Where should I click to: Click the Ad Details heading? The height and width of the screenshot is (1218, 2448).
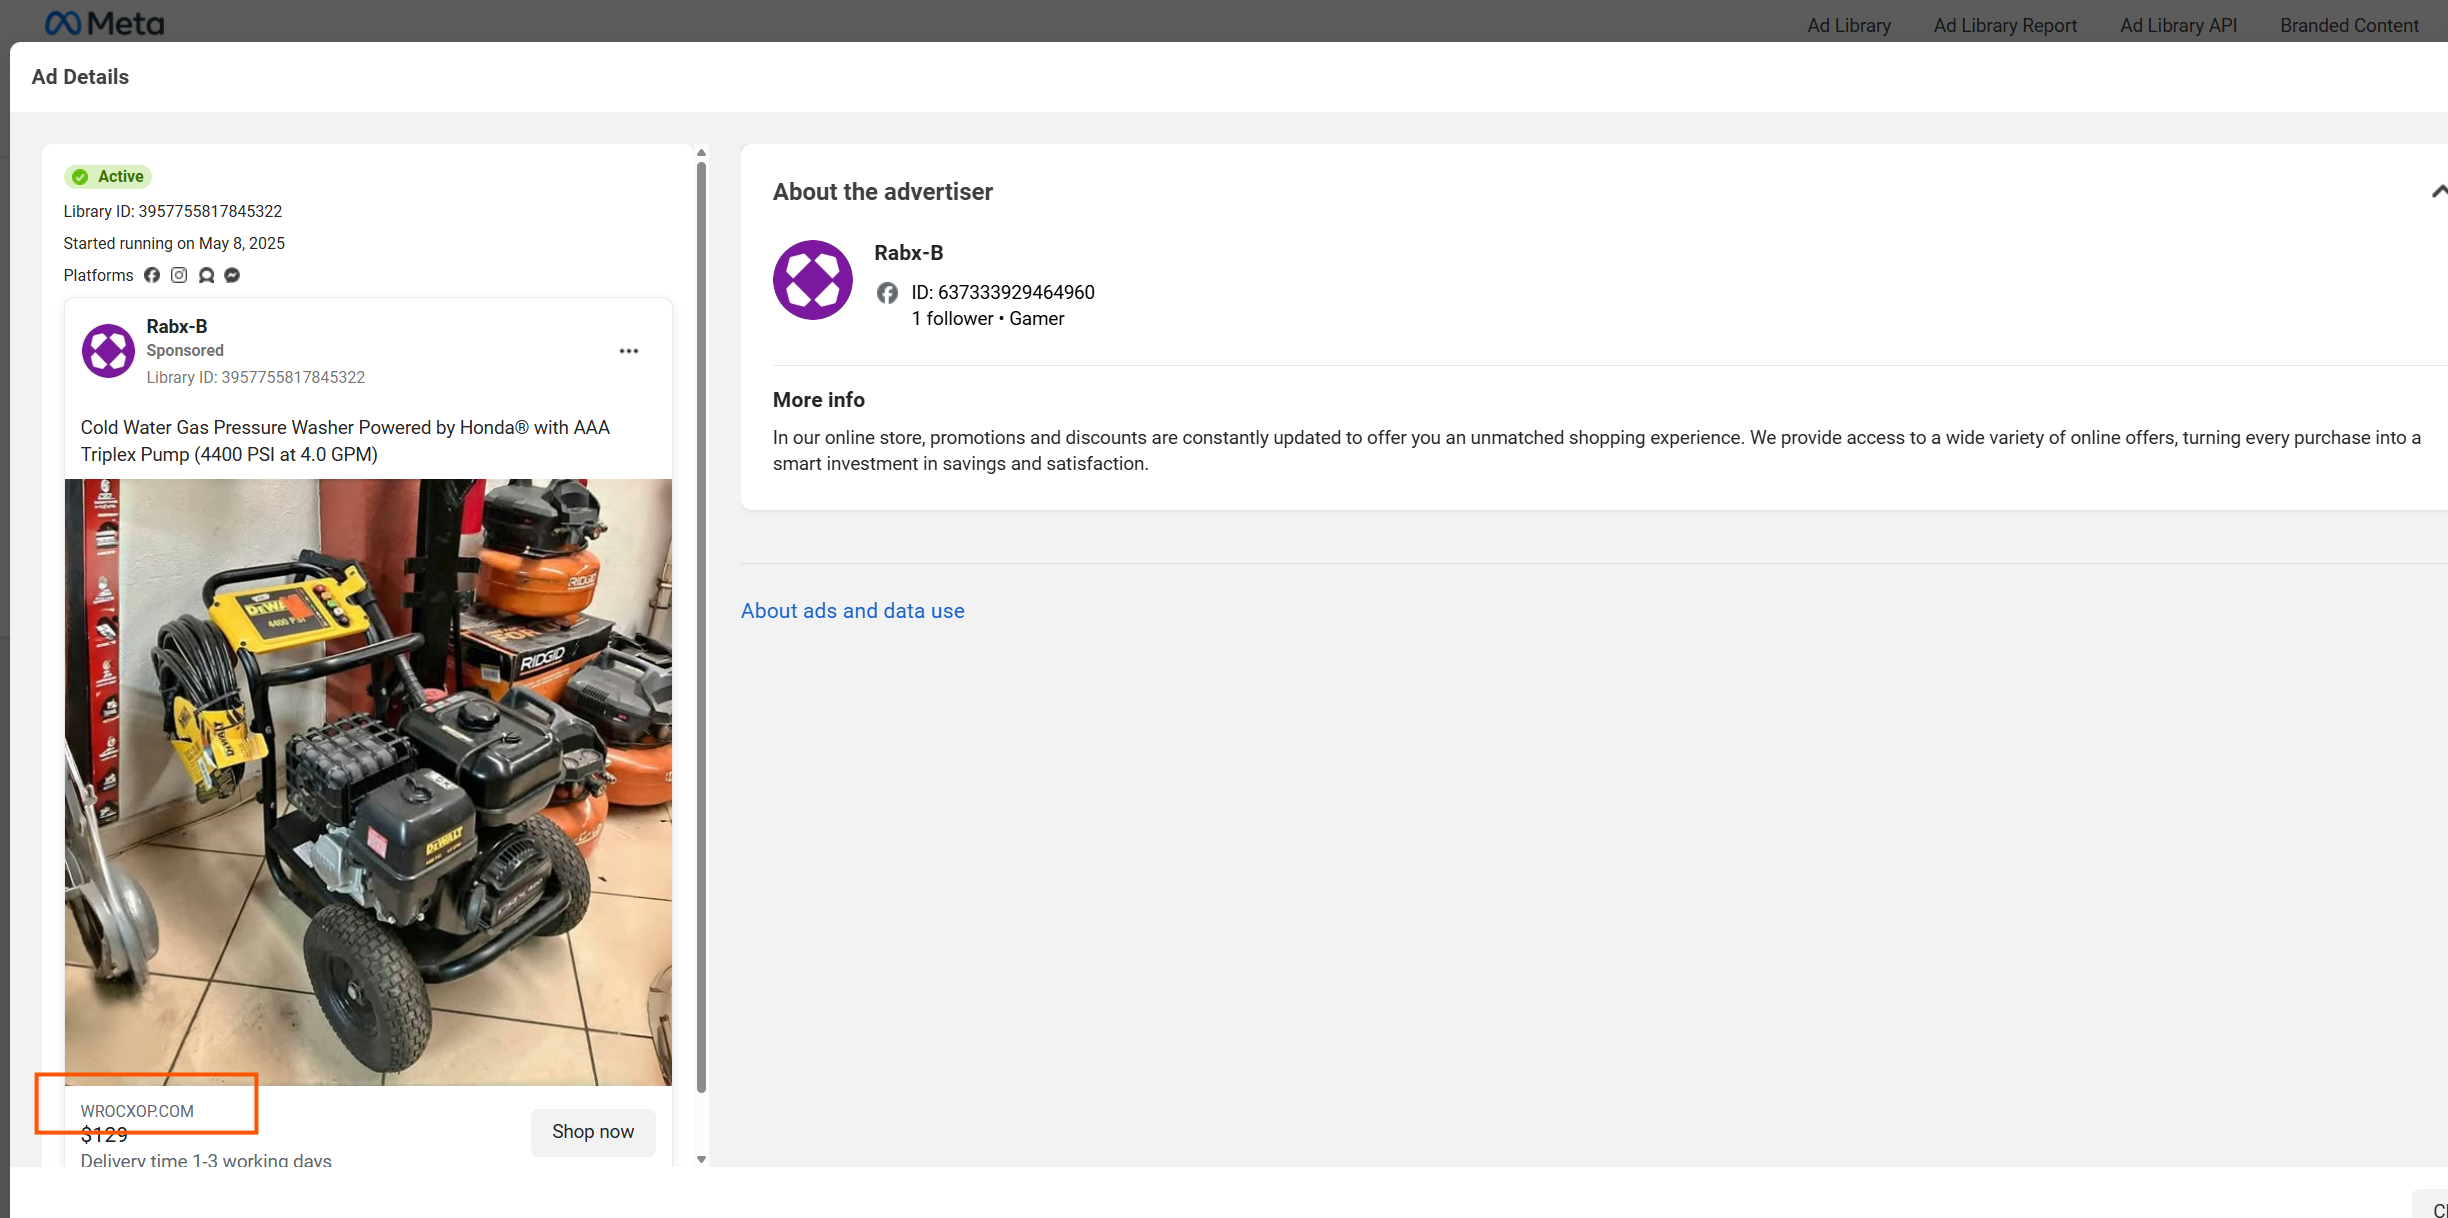80,77
